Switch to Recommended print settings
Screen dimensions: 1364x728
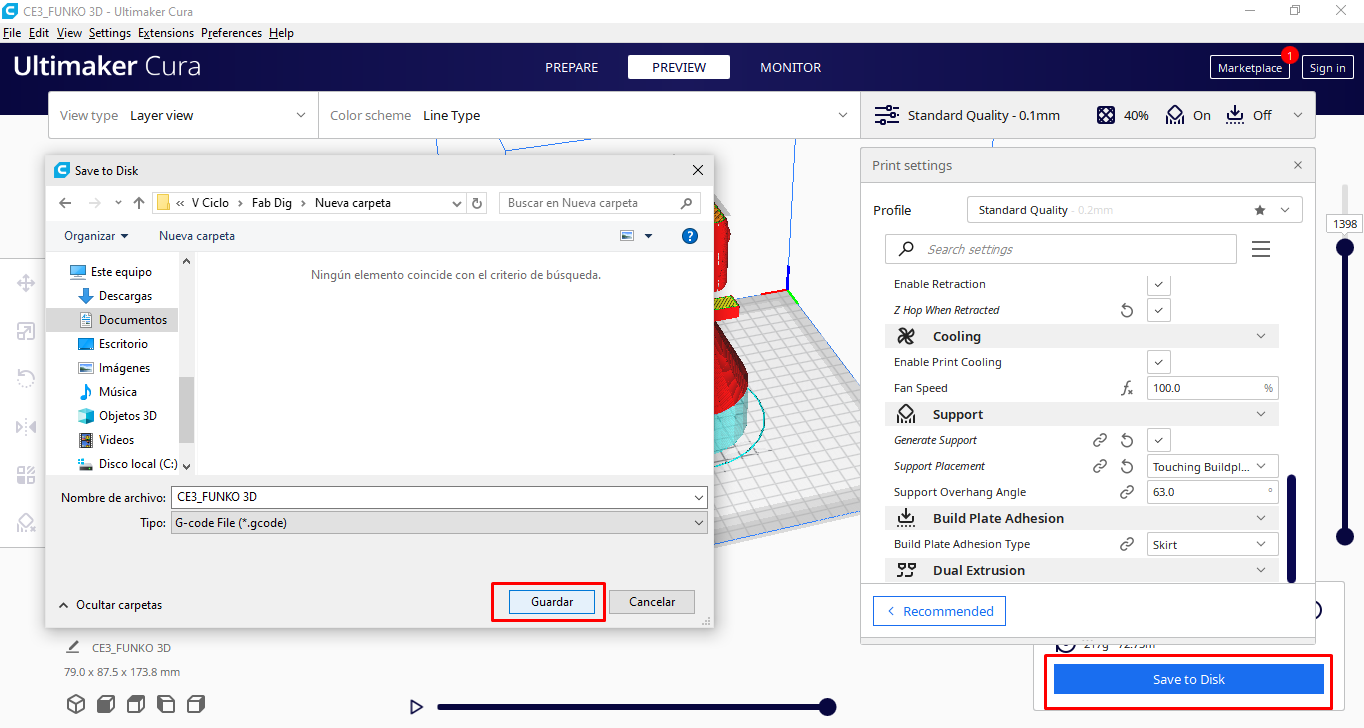coord(939,611)
